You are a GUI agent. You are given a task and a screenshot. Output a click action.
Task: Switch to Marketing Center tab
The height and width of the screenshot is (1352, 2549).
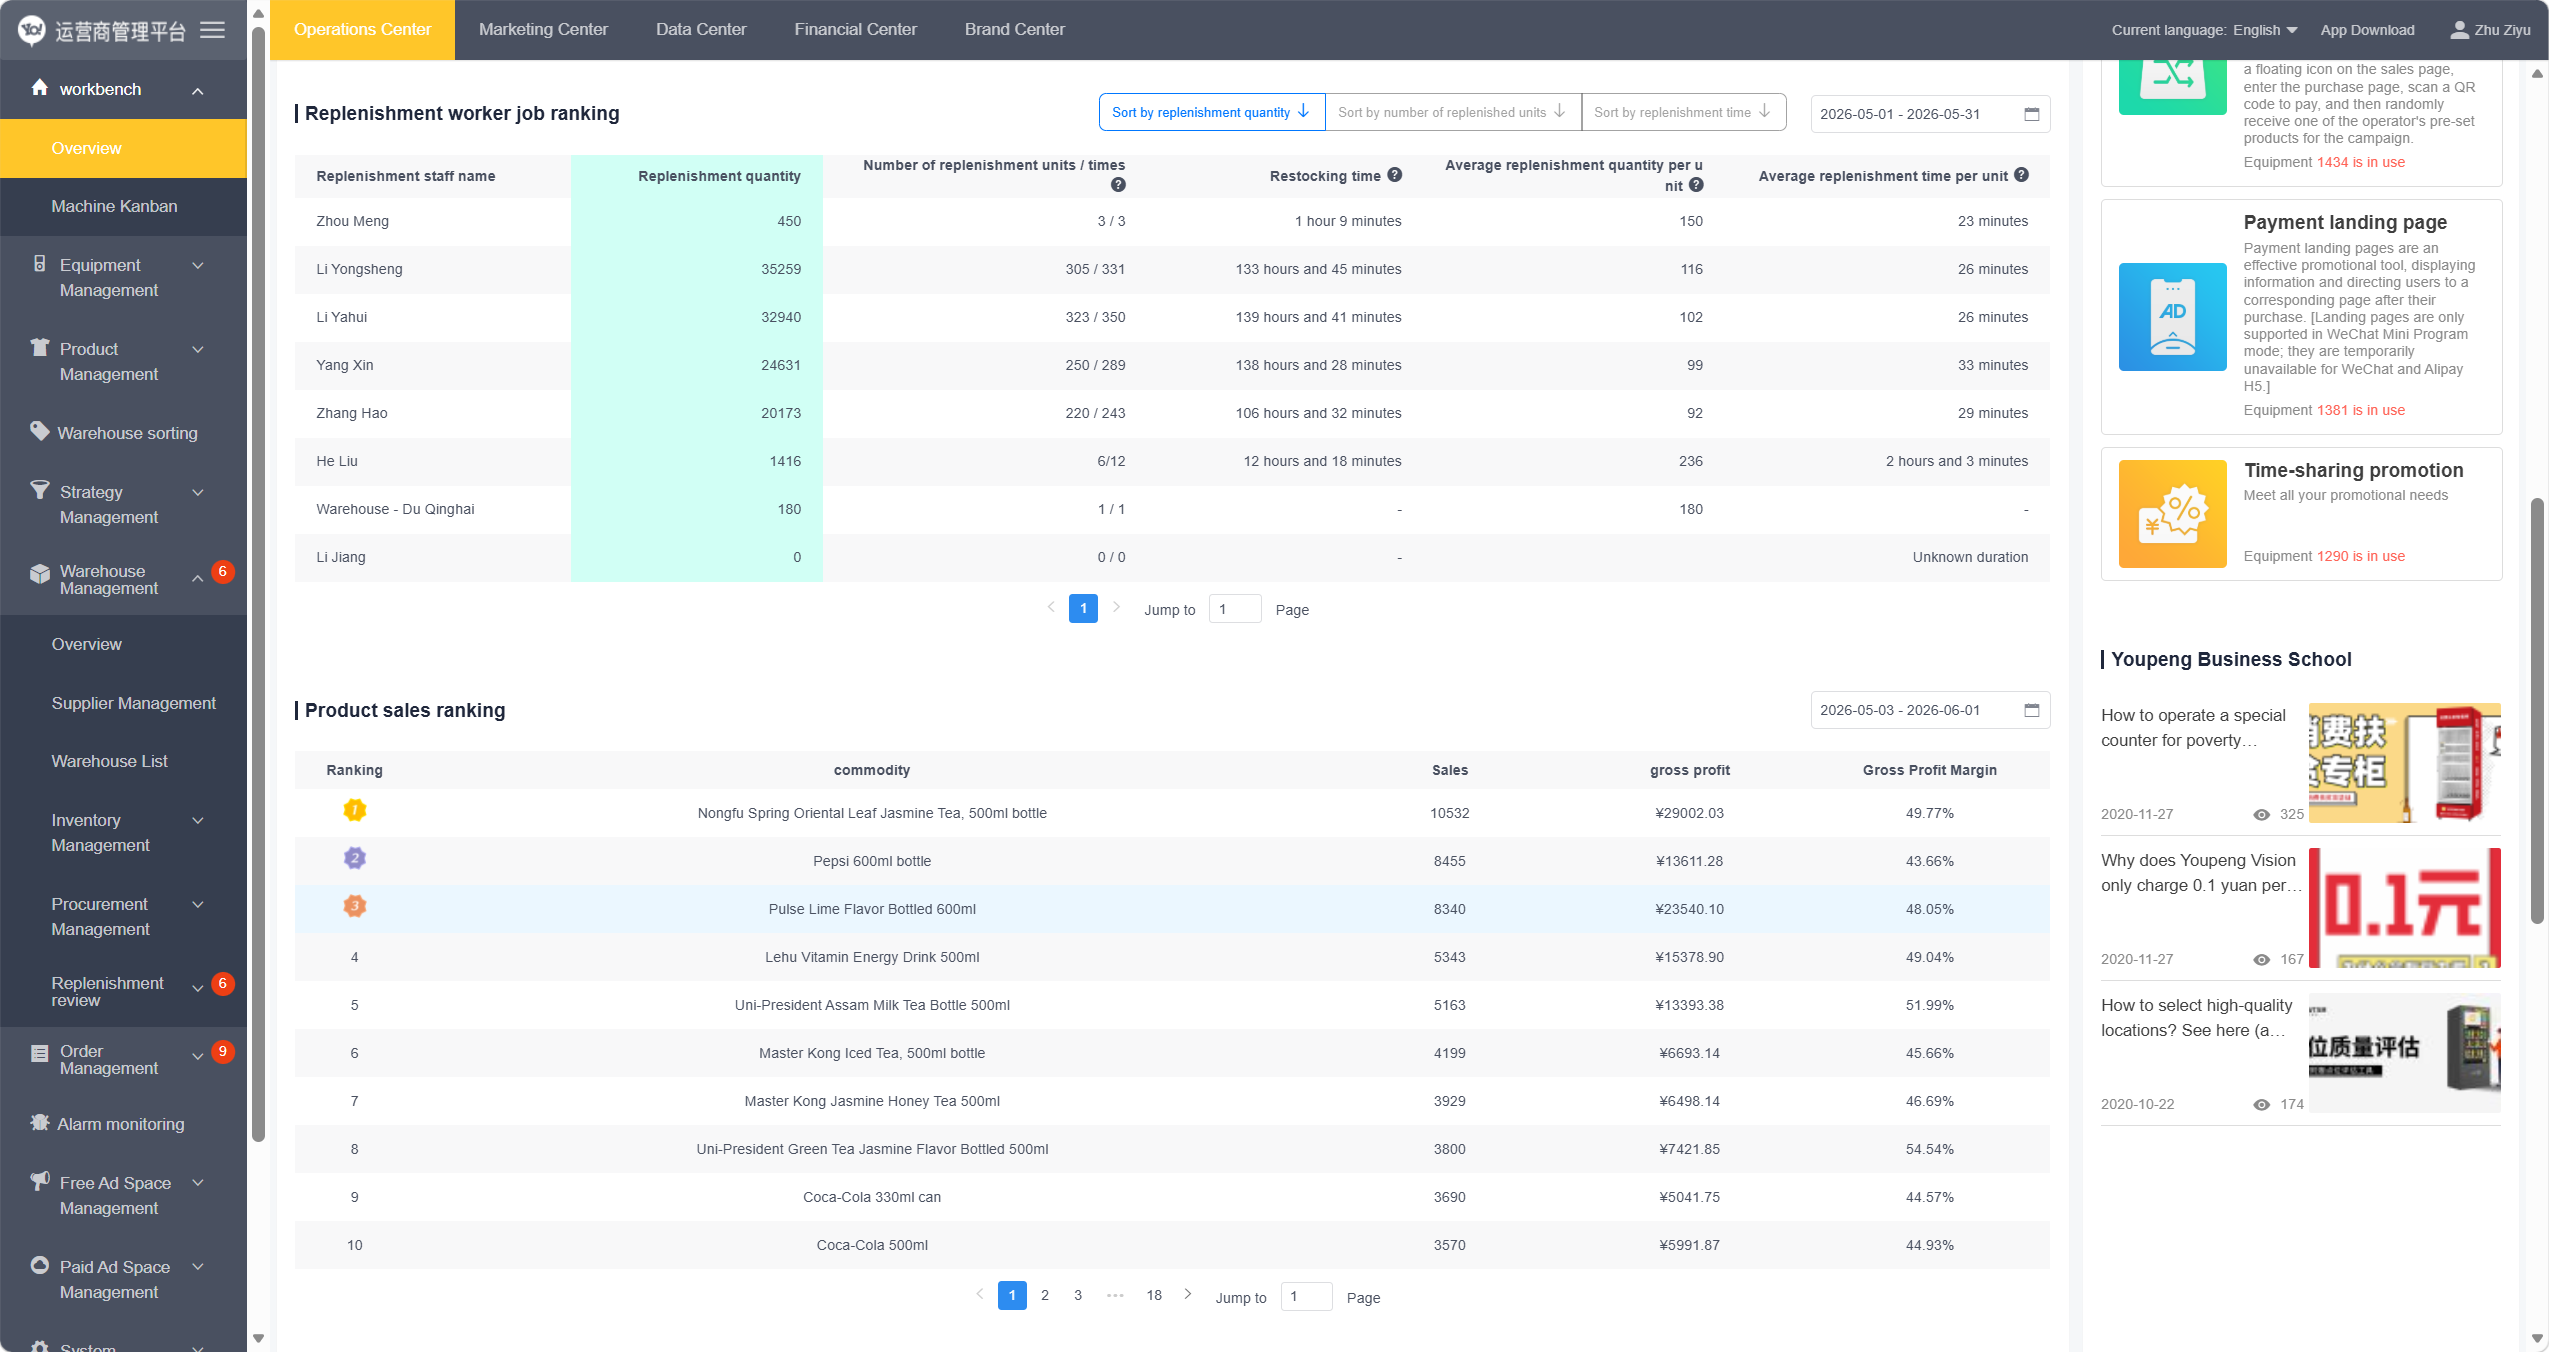tap(543, 30)
